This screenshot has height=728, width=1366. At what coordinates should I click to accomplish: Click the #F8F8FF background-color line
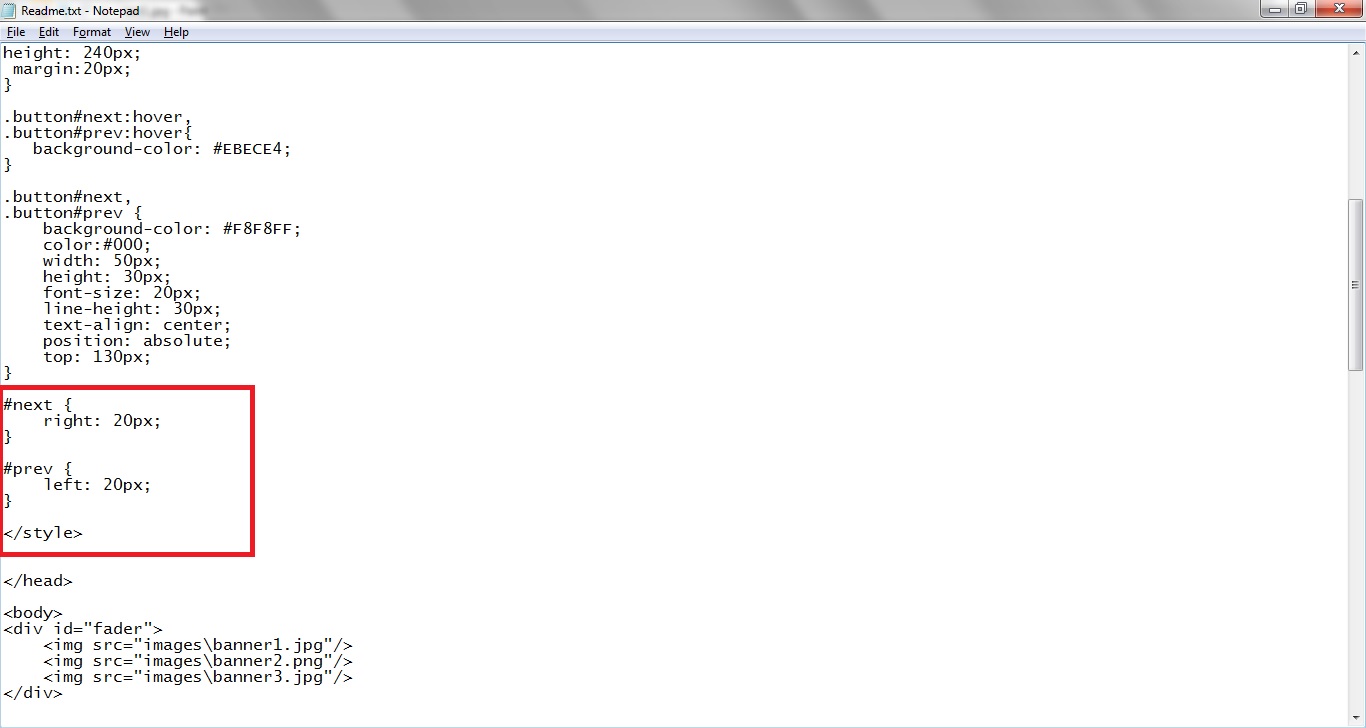[172, 229]
